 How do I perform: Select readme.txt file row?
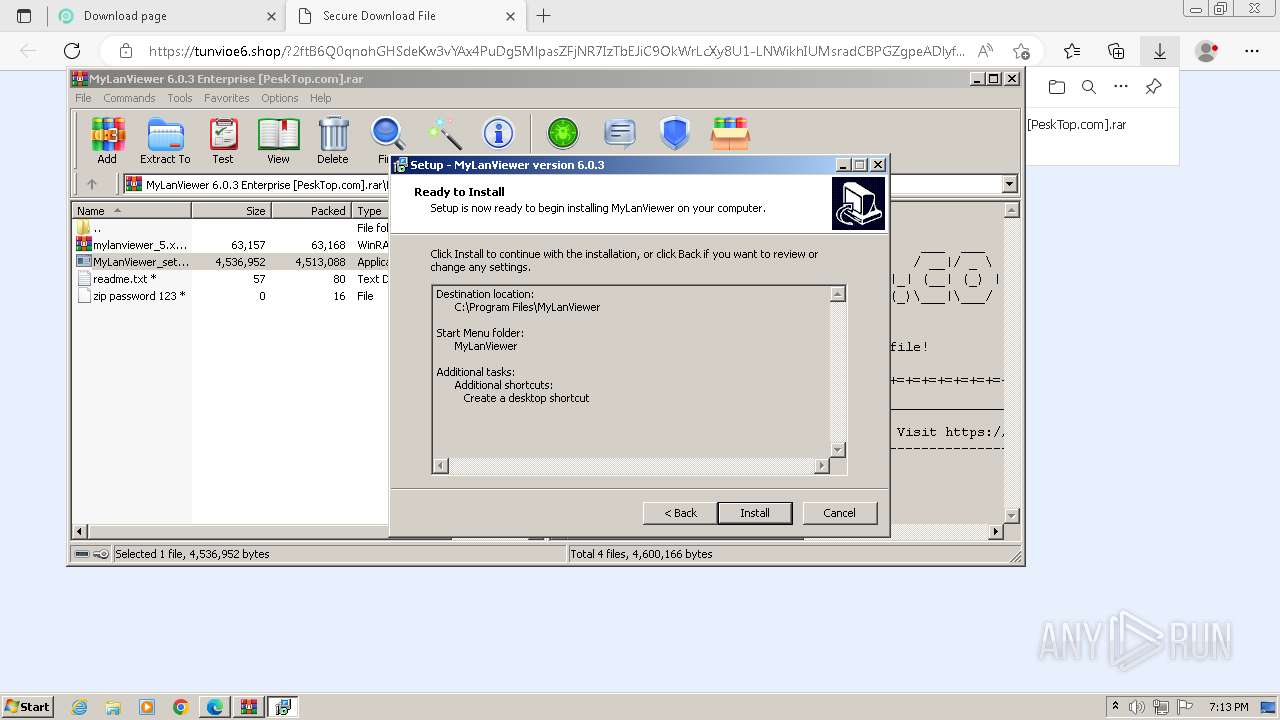pyautogui.click(x=231, y=279)
